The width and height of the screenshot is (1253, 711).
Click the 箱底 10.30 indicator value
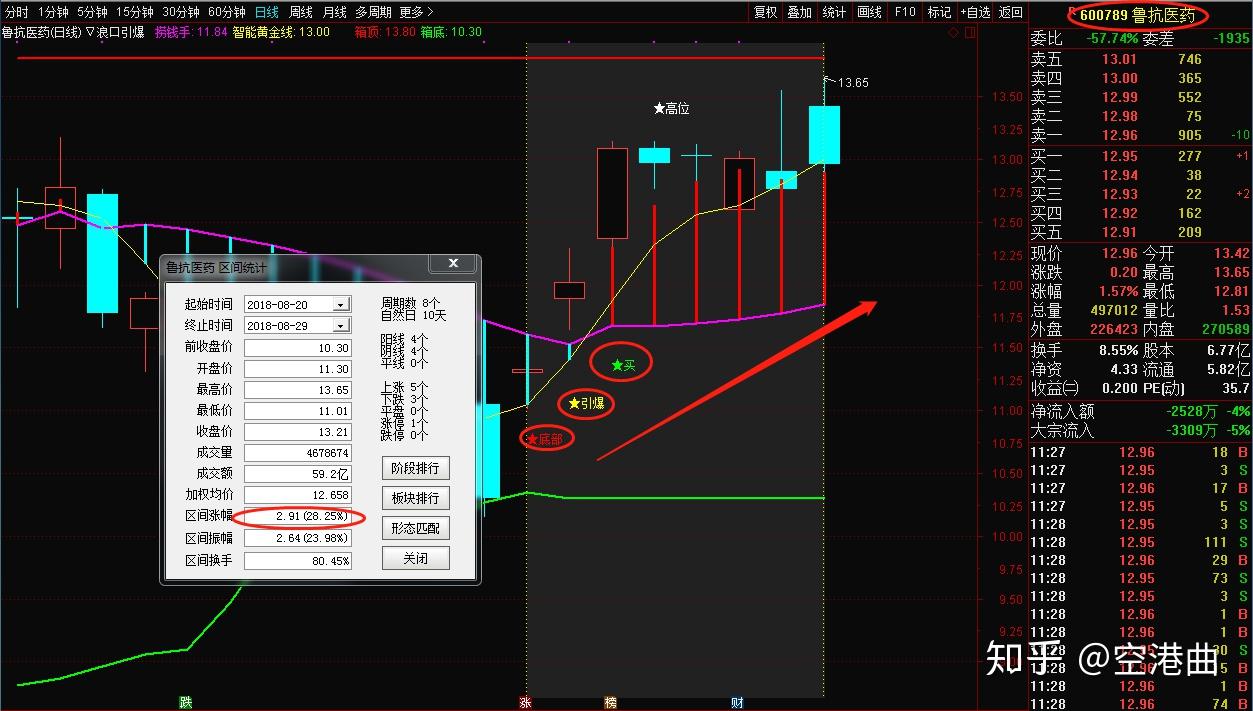click(x=451, y=32)
